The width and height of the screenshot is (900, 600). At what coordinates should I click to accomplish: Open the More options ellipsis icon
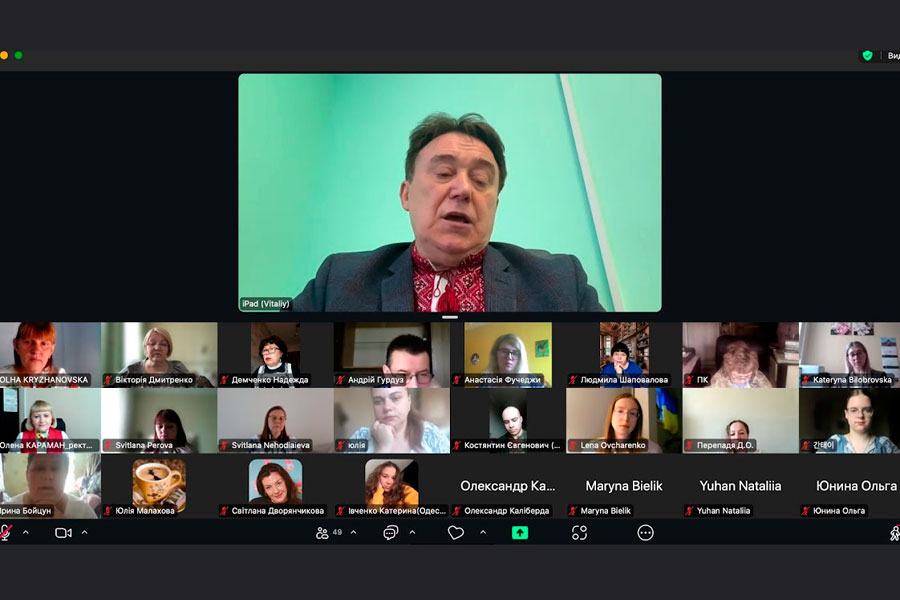point(645,533)
